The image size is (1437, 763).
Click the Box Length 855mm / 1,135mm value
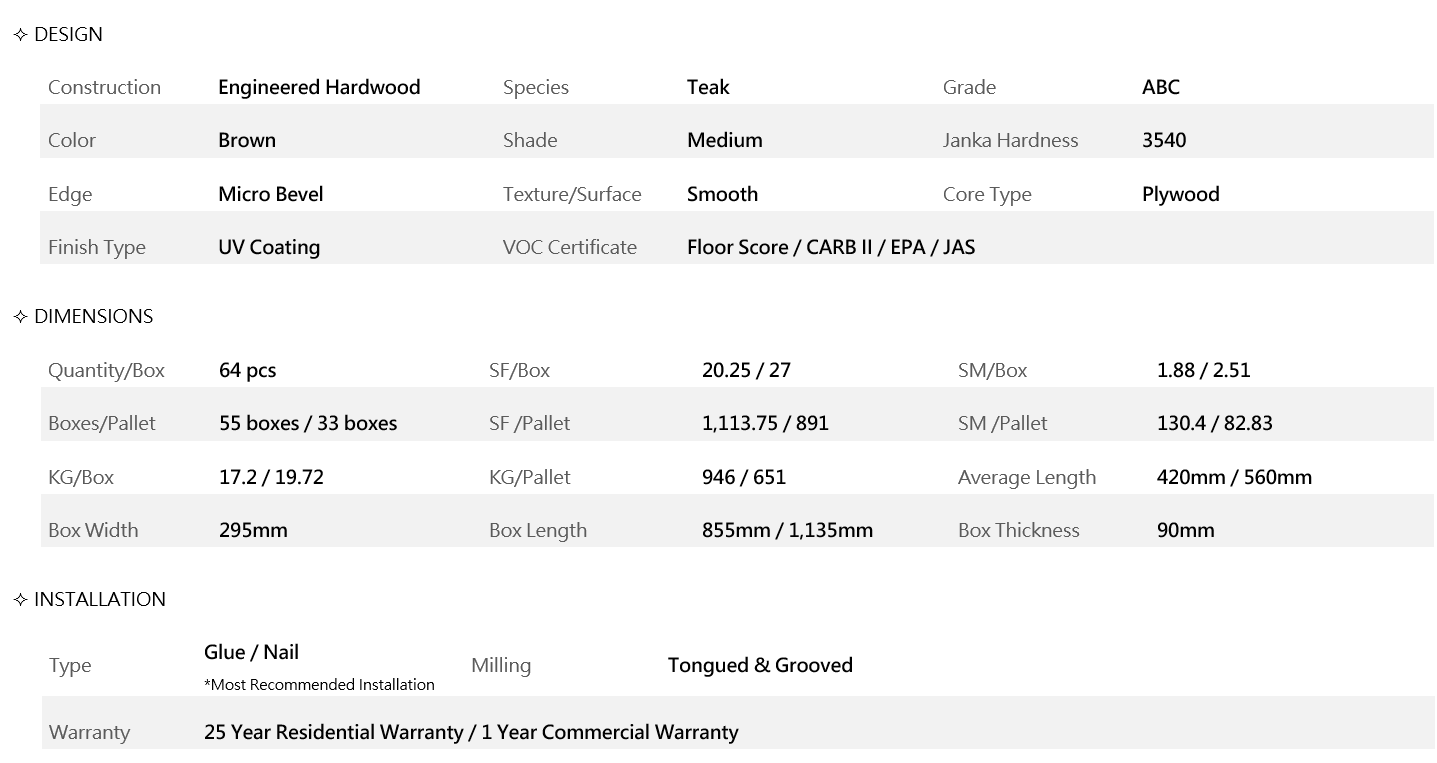tap(787, 530)
